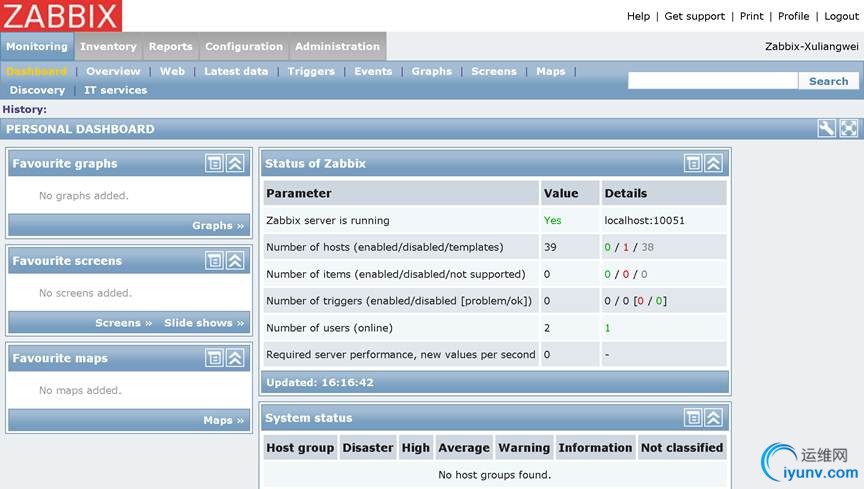Click the 'Not classified' column header

click(682, 448)
